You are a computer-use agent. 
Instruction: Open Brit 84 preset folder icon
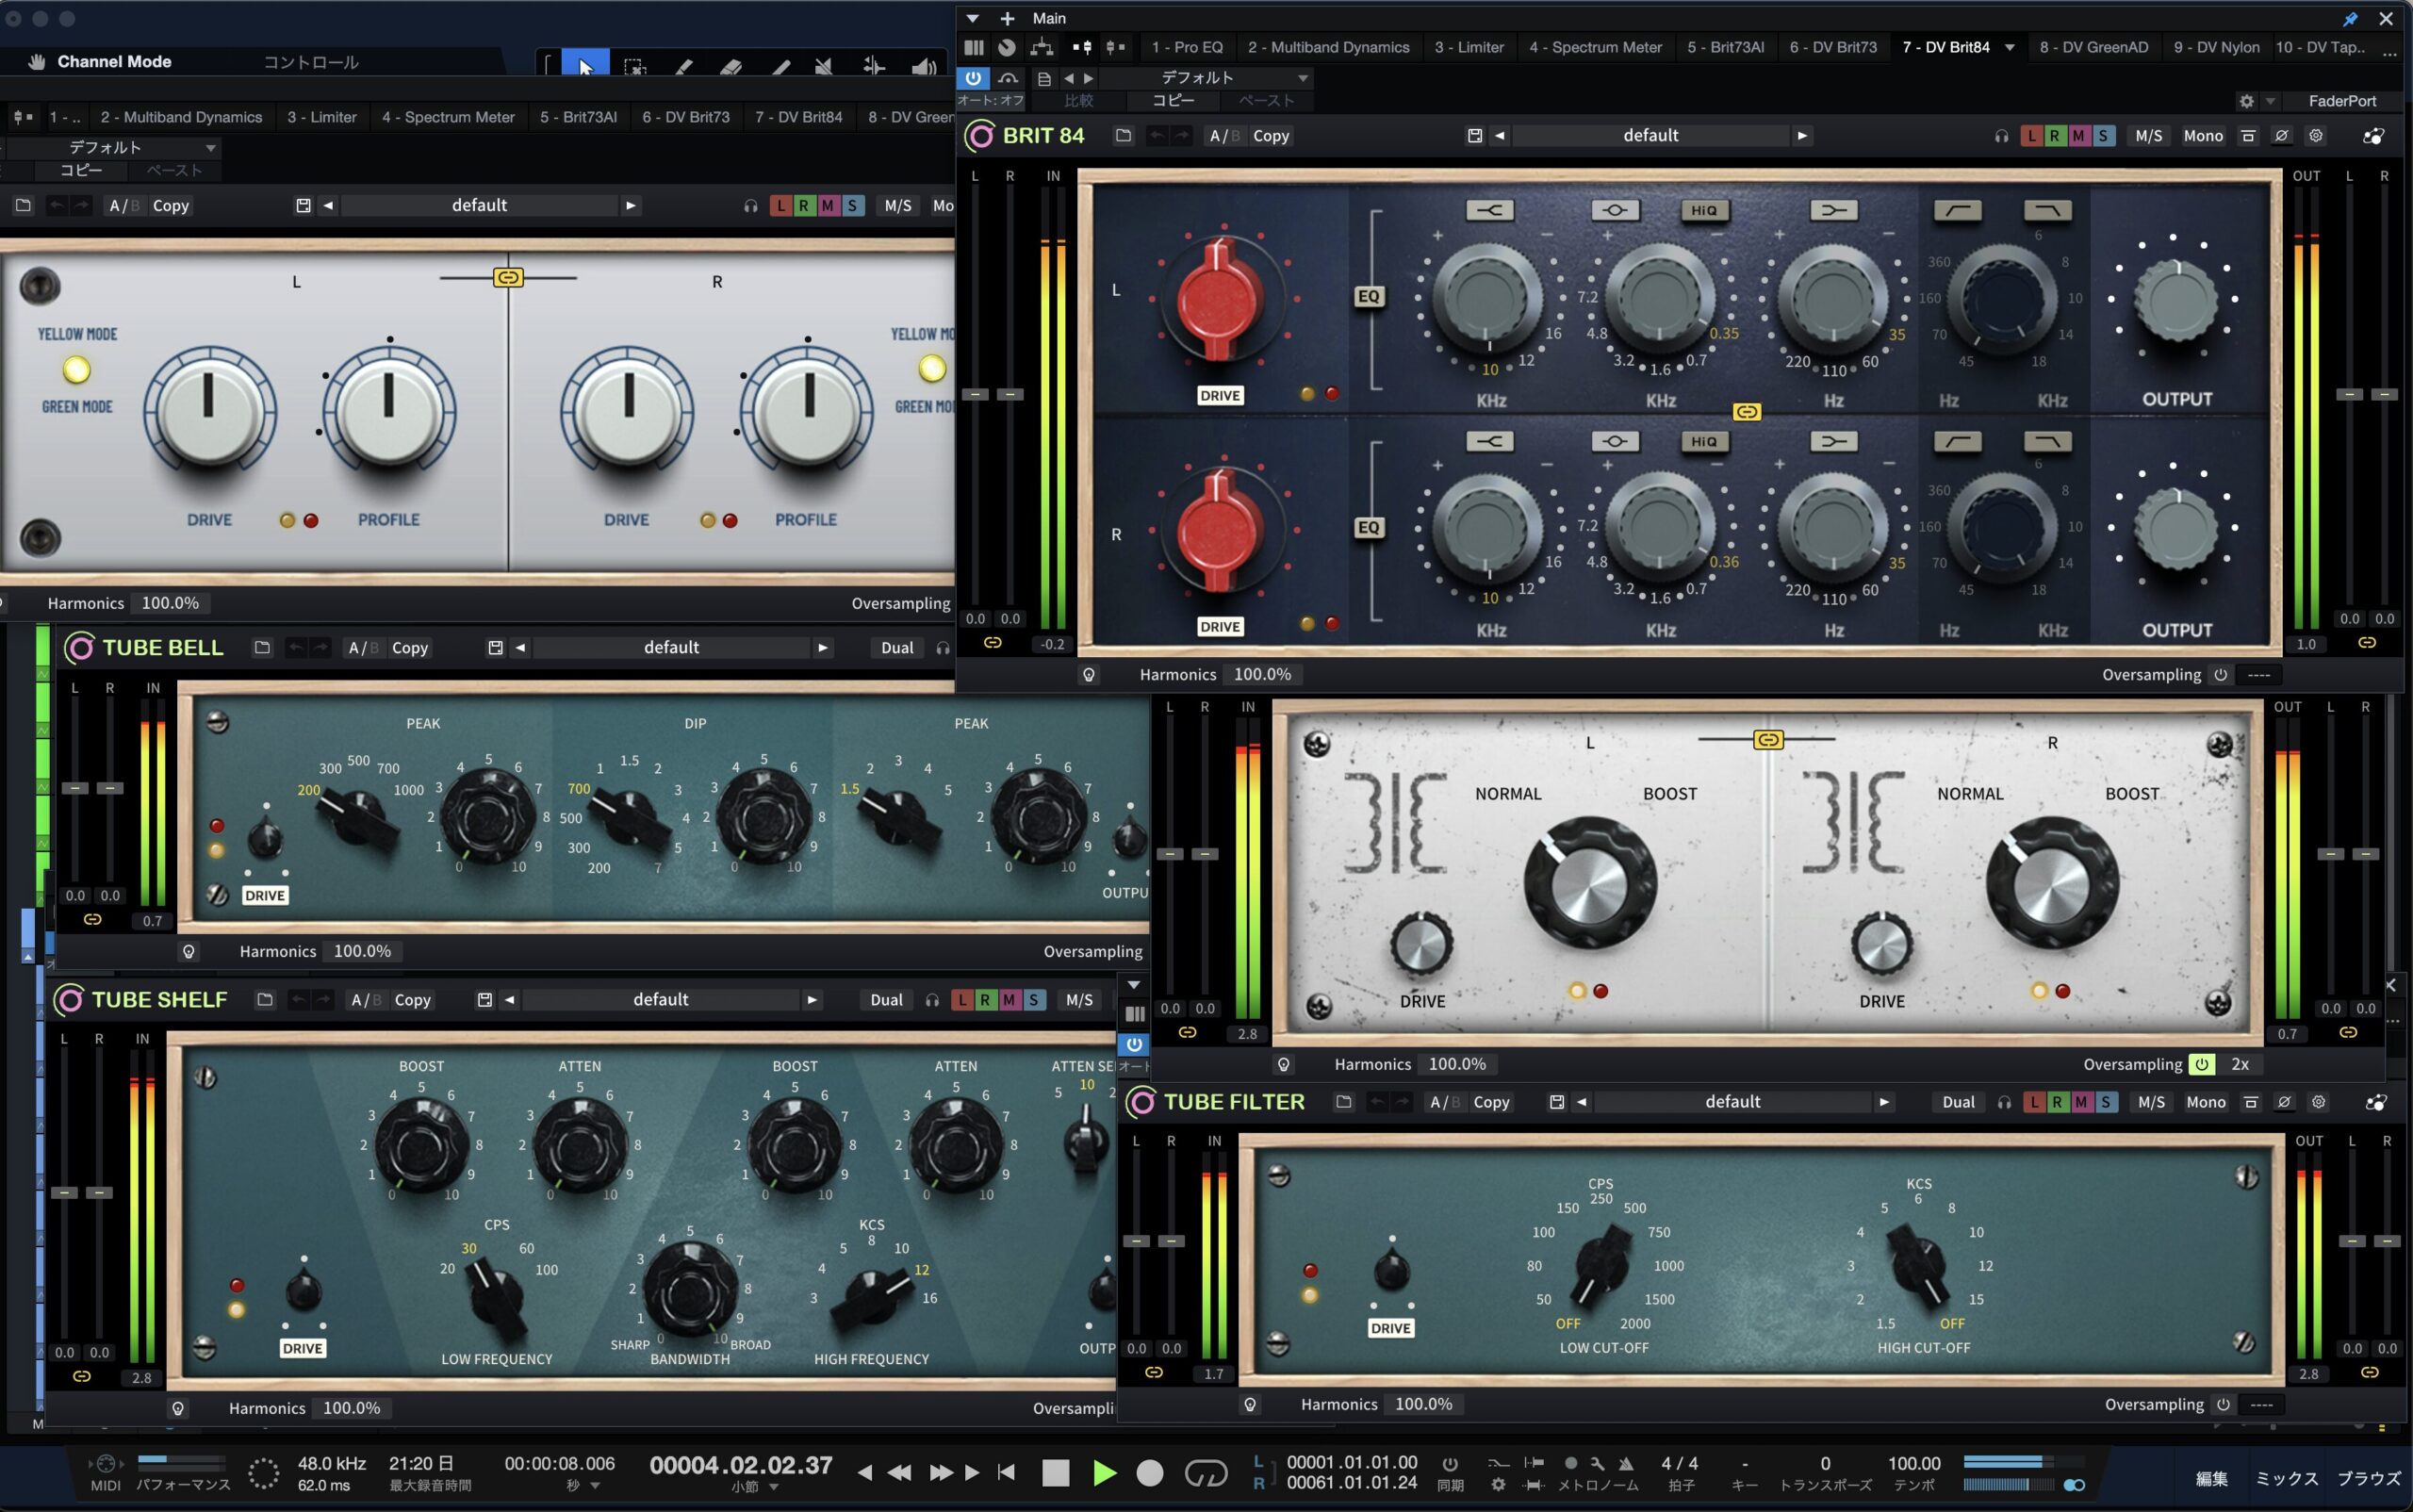pos(1123,135)
